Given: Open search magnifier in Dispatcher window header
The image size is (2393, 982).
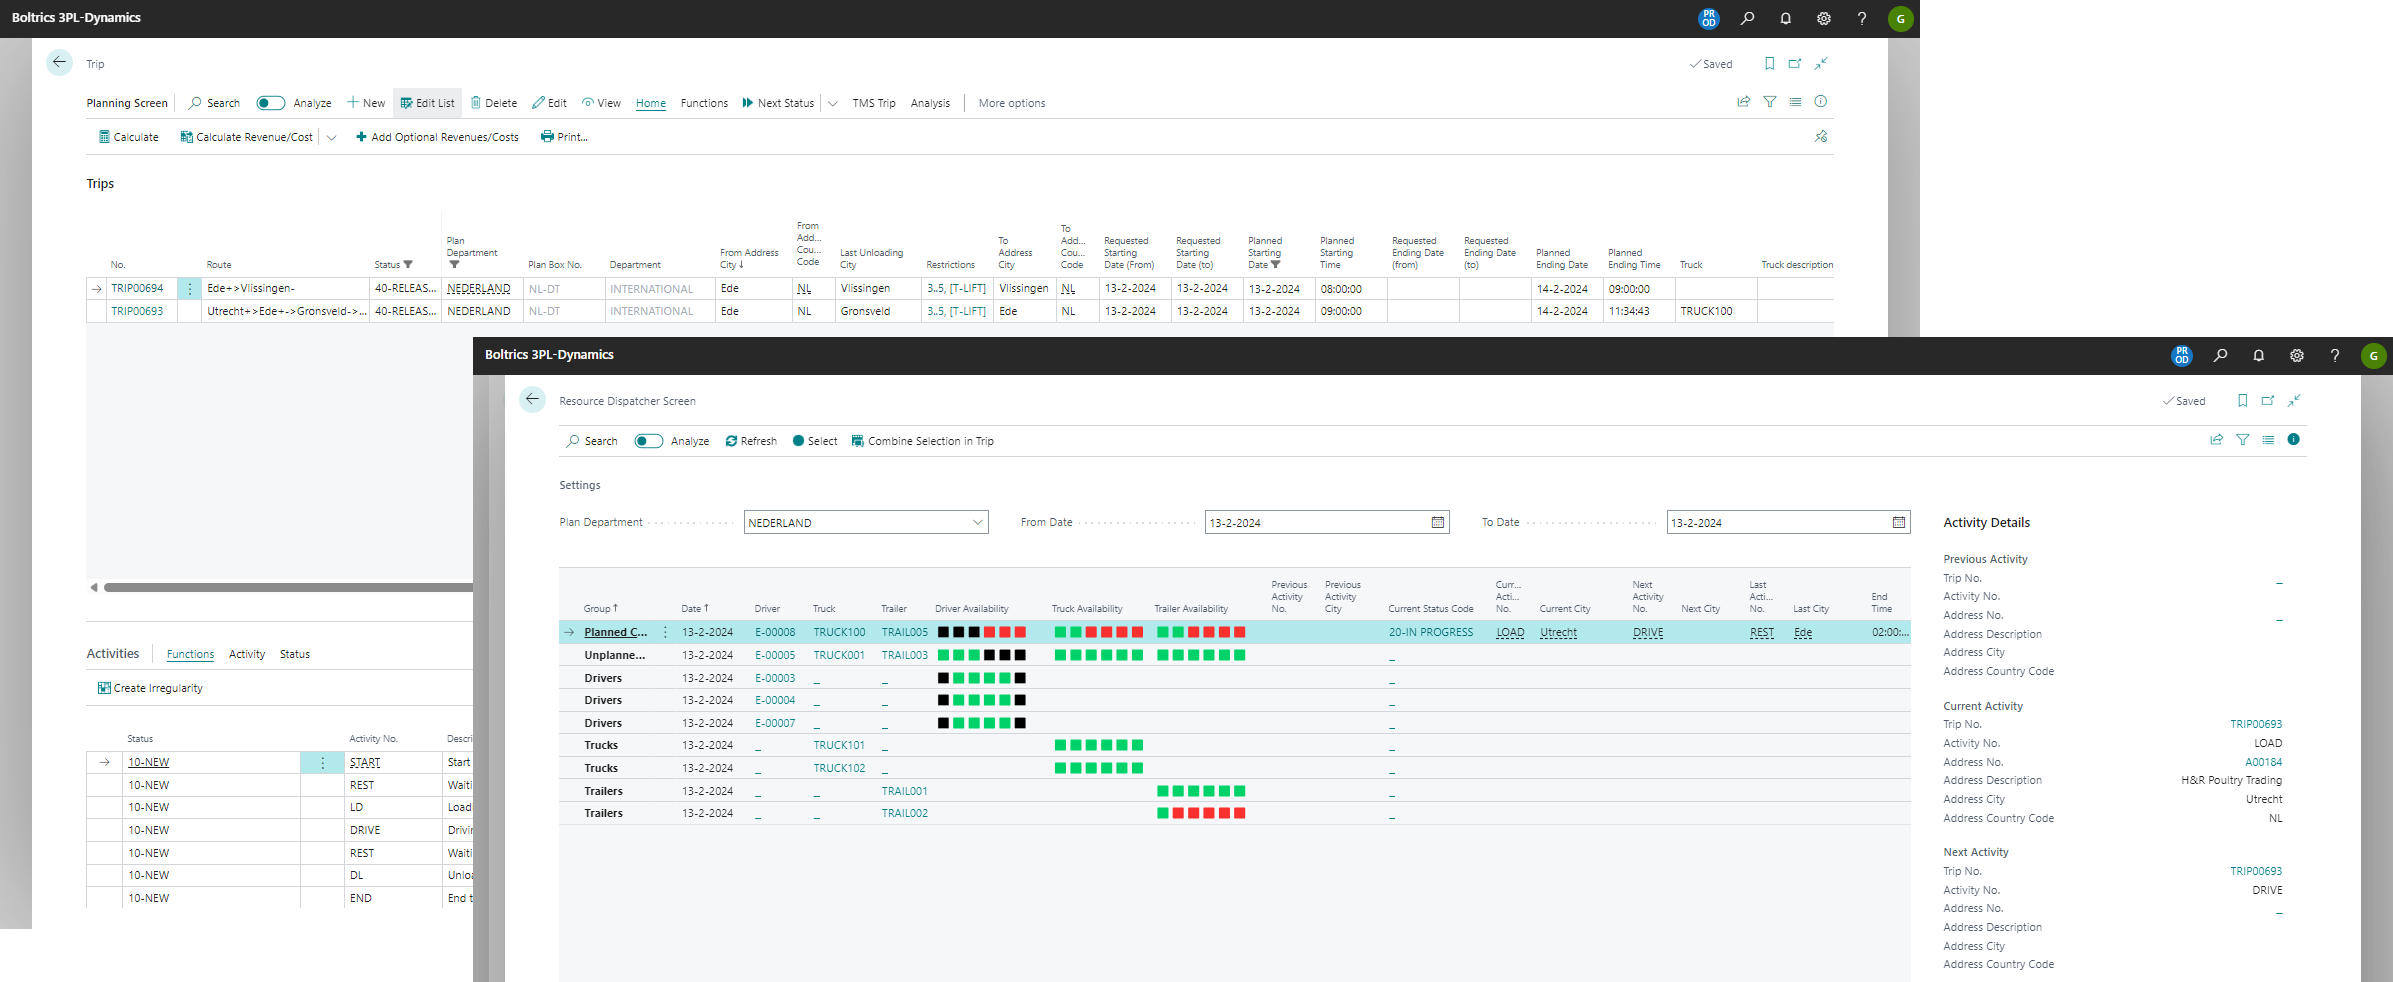Looking at the screenshot, I should coord(2220,355).
